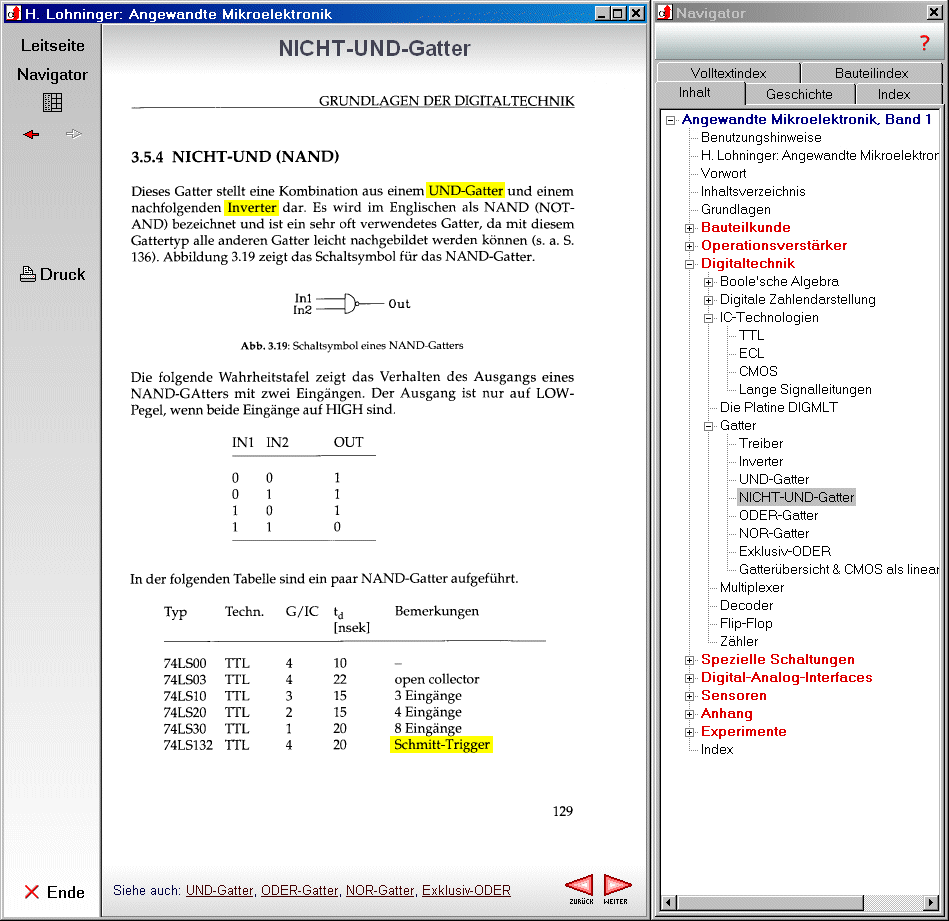Expand the Digitale Zahlendarstellung node
The height and width of the screenshot is (921, 949).
coord(708,300)
